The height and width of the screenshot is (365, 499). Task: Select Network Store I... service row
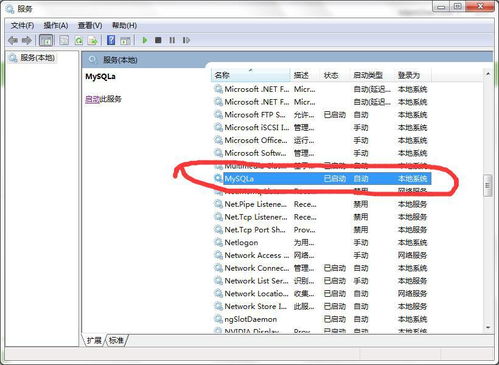(x=323, y=306)
